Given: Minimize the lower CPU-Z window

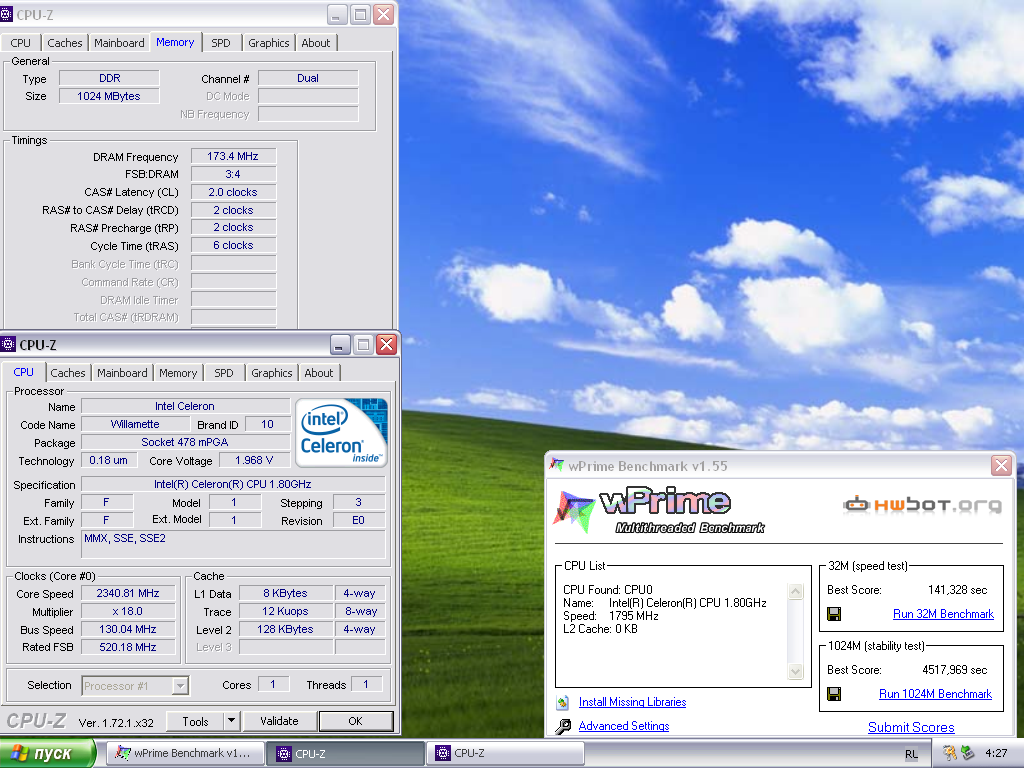Looking at the screenshot, I should tap(340, 344).
